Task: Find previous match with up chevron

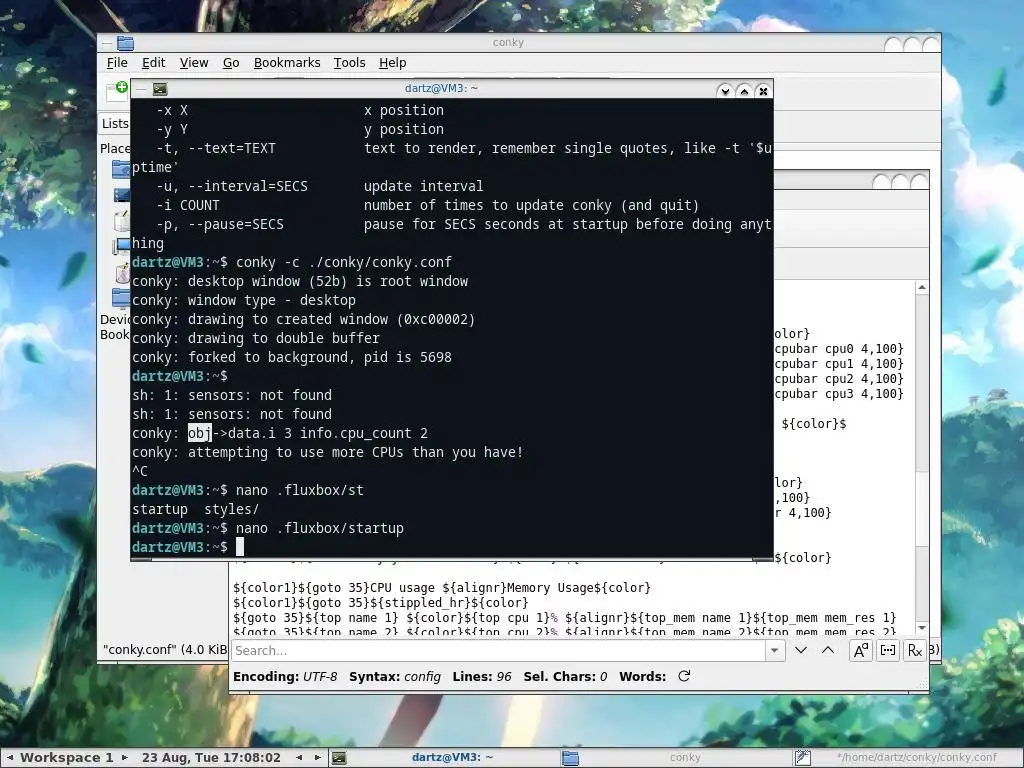Action: coord(827,650)
